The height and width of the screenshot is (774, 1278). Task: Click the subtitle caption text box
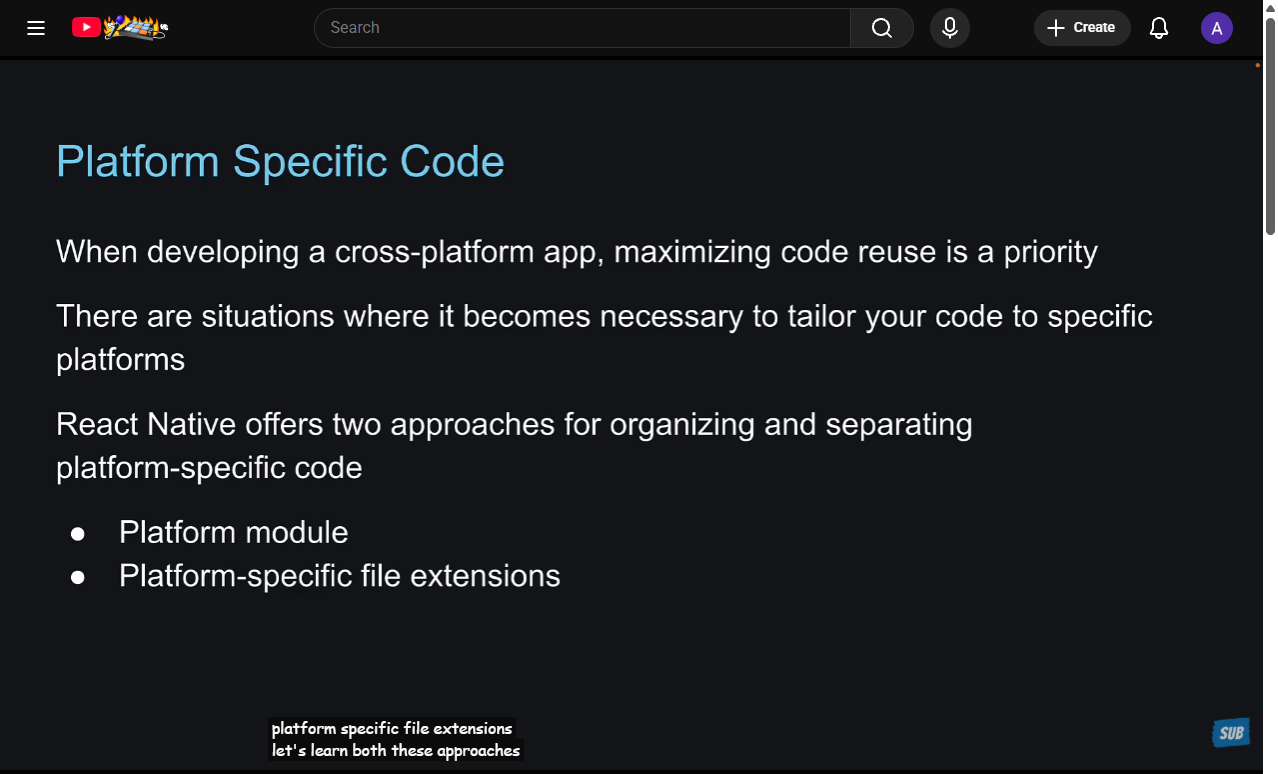click(x=395, y=739)
